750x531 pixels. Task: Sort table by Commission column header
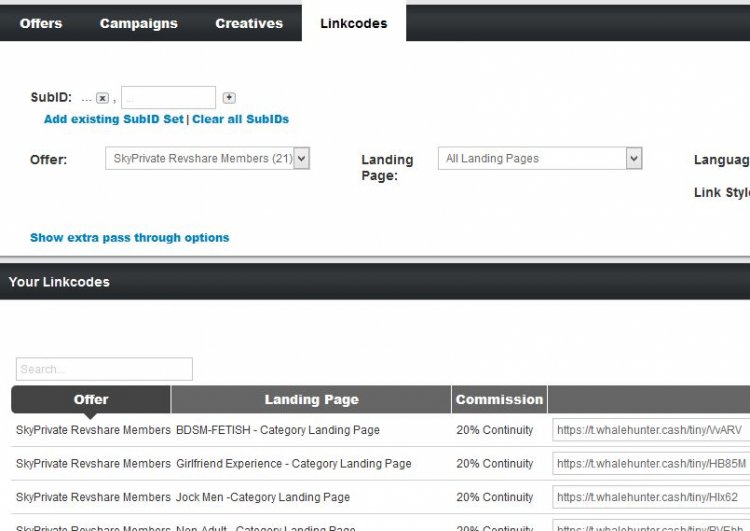pyautogui.click(x=499, y=399)
